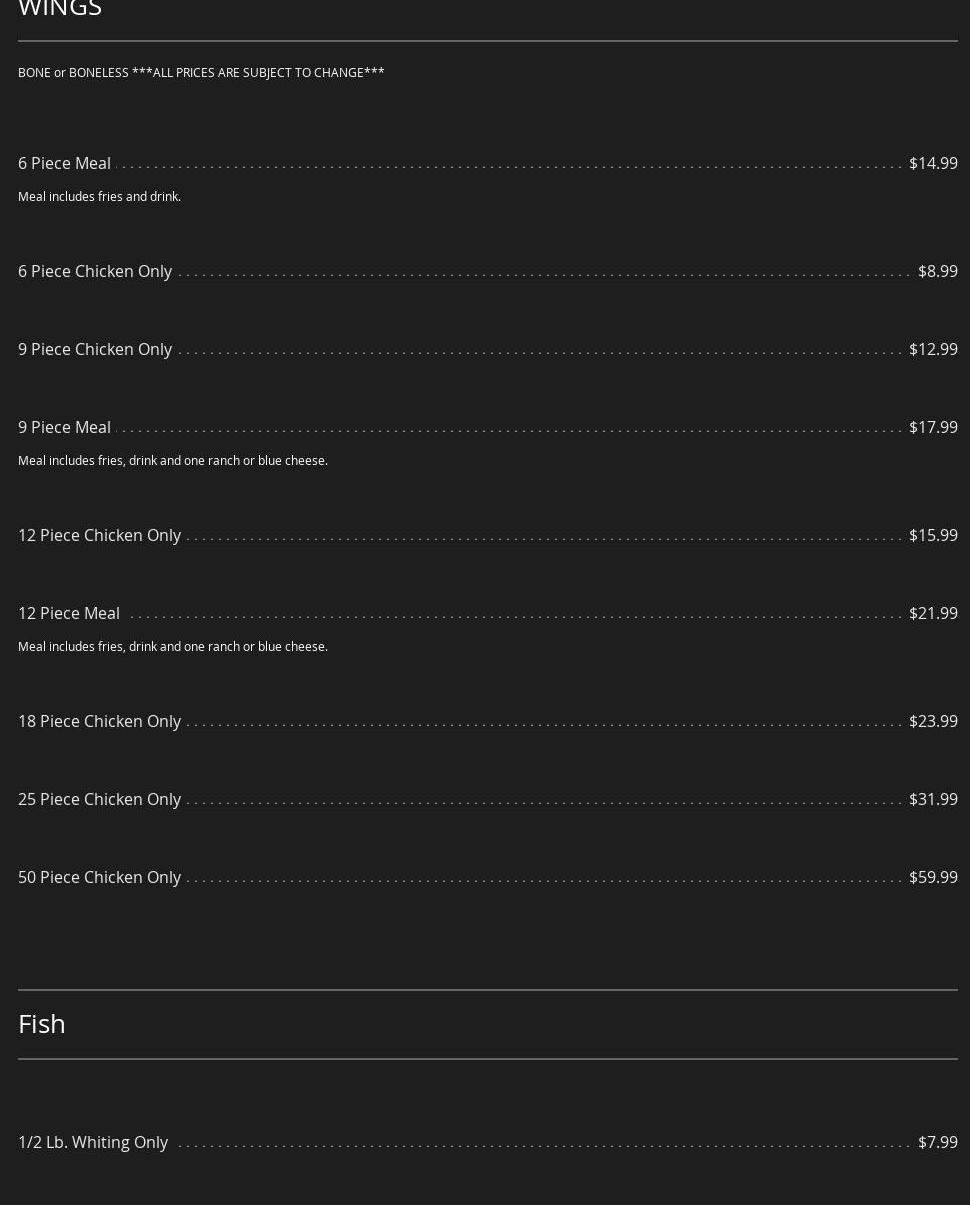Select the $21.99 price
The width and height of the screenshot is (970, 1205).
[x=932, y=613]
